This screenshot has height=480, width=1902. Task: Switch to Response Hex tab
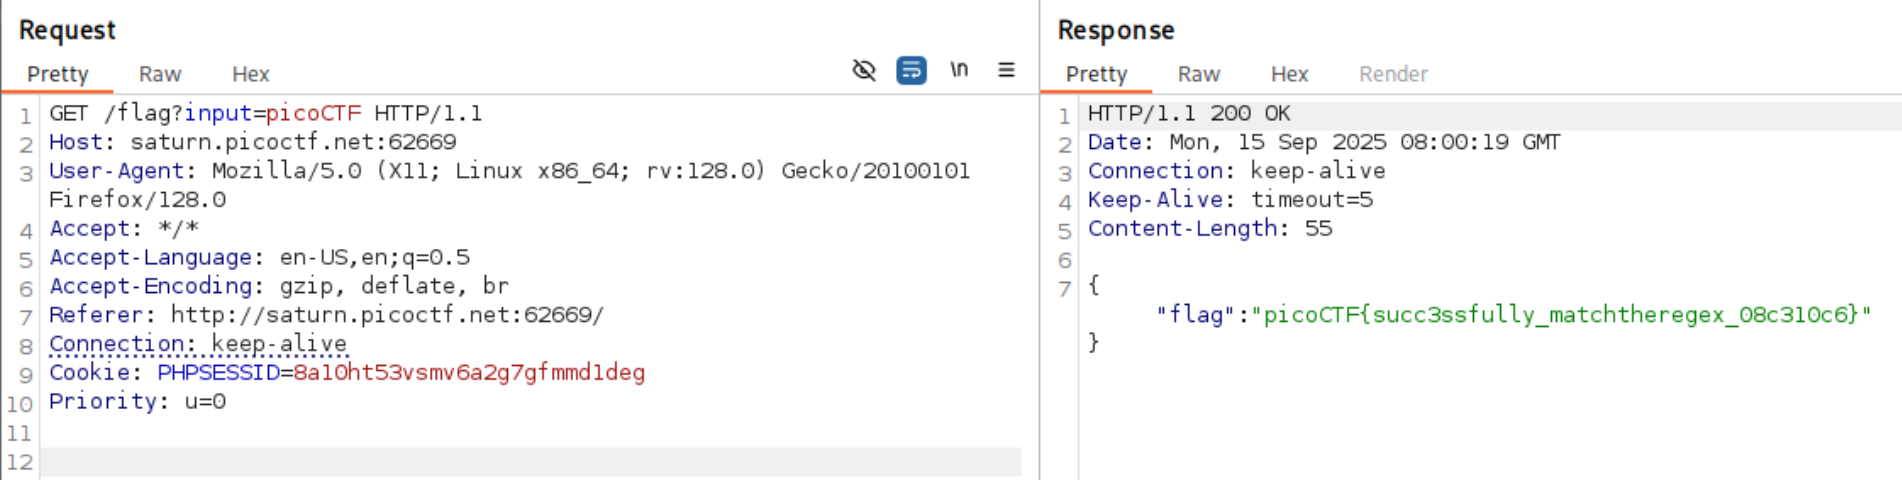(x=1289, y=74)
